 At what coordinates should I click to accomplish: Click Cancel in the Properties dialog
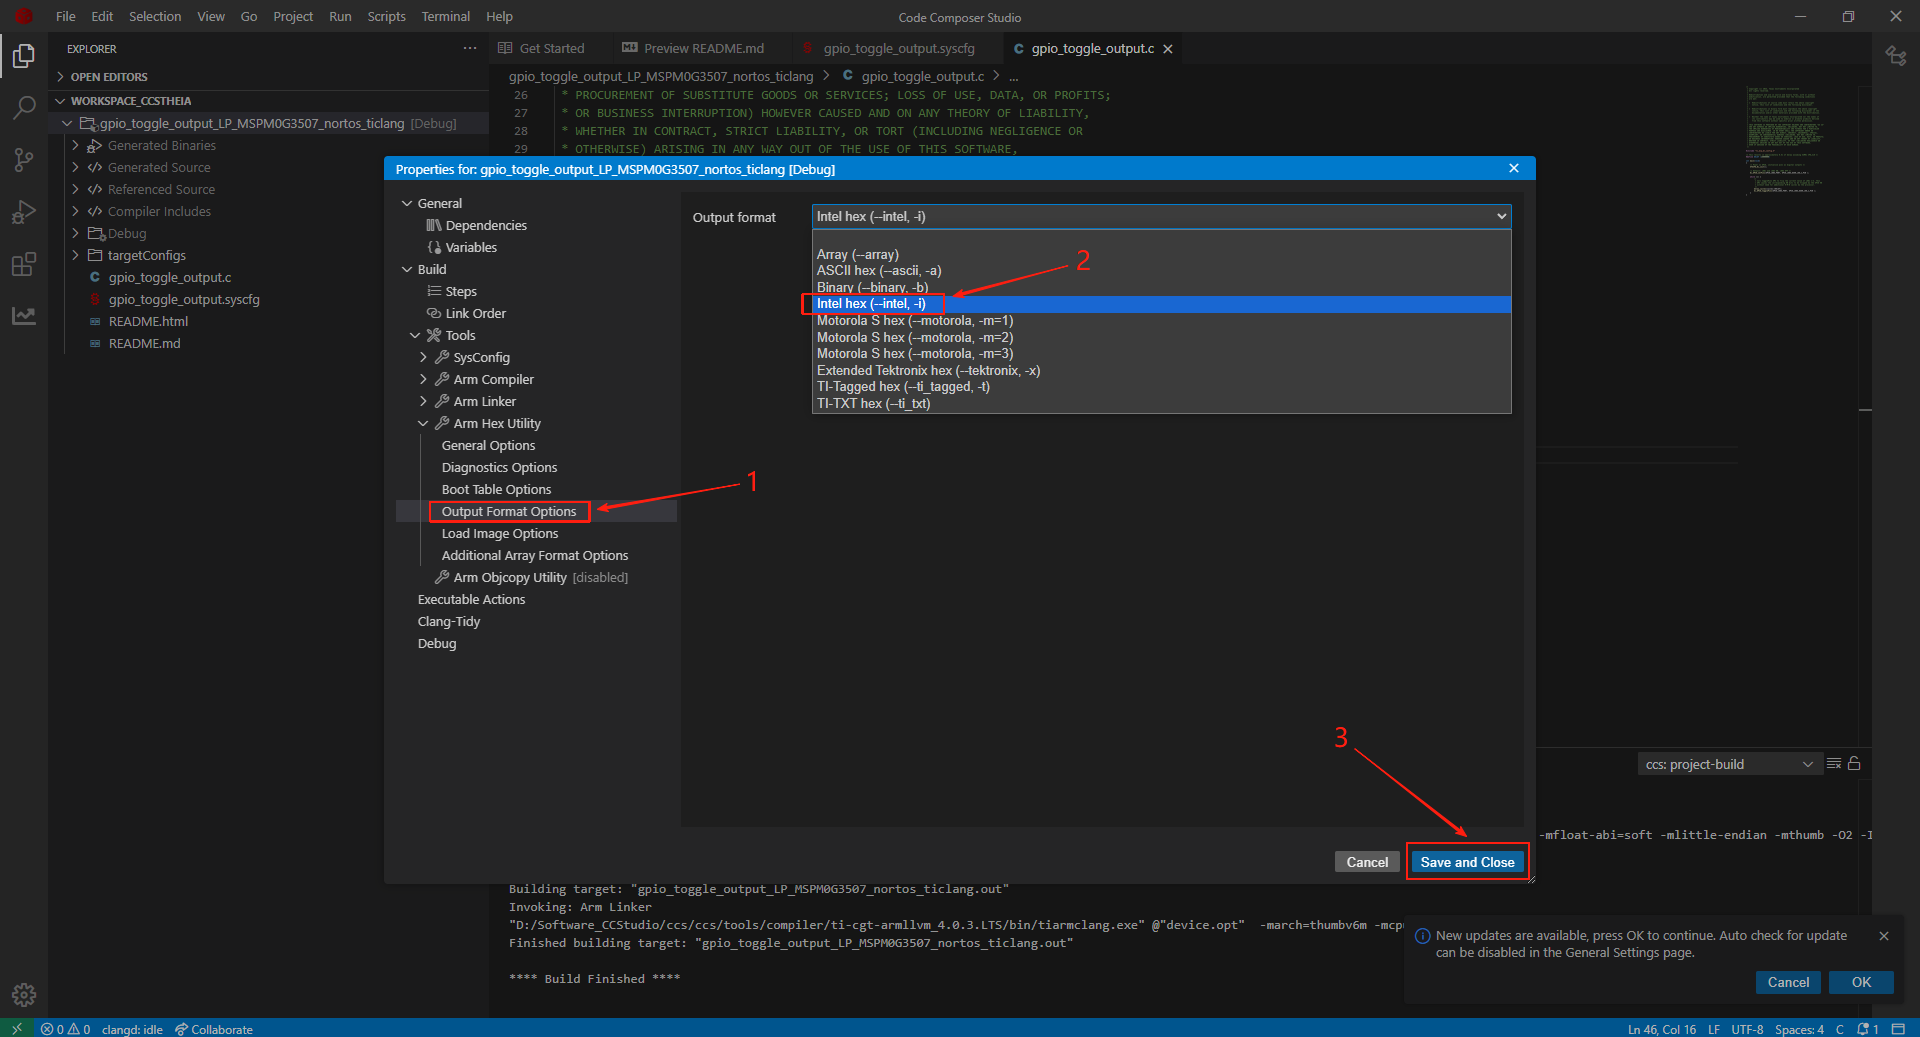[1367, 862]
